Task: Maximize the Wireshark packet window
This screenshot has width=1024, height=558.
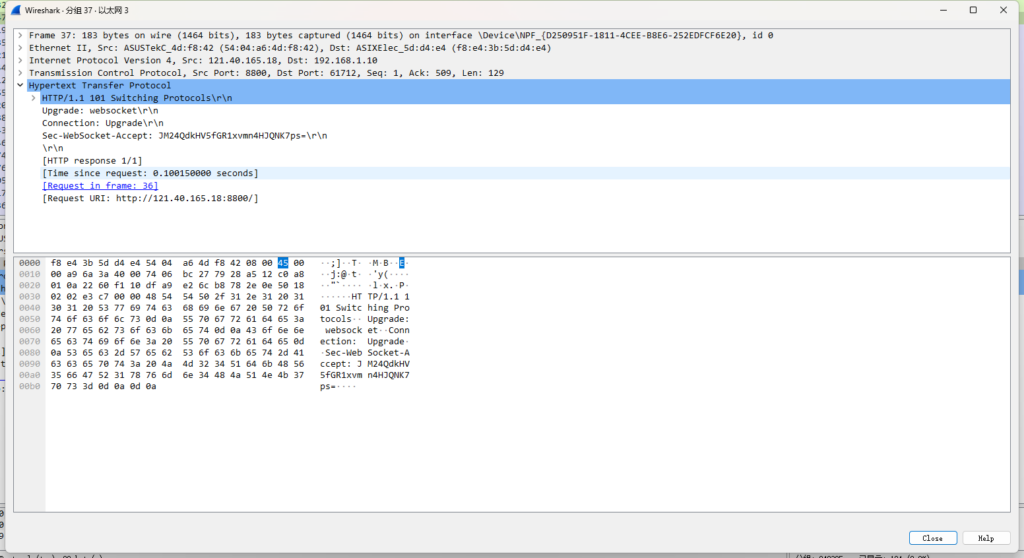Action: tap(973, 10)
